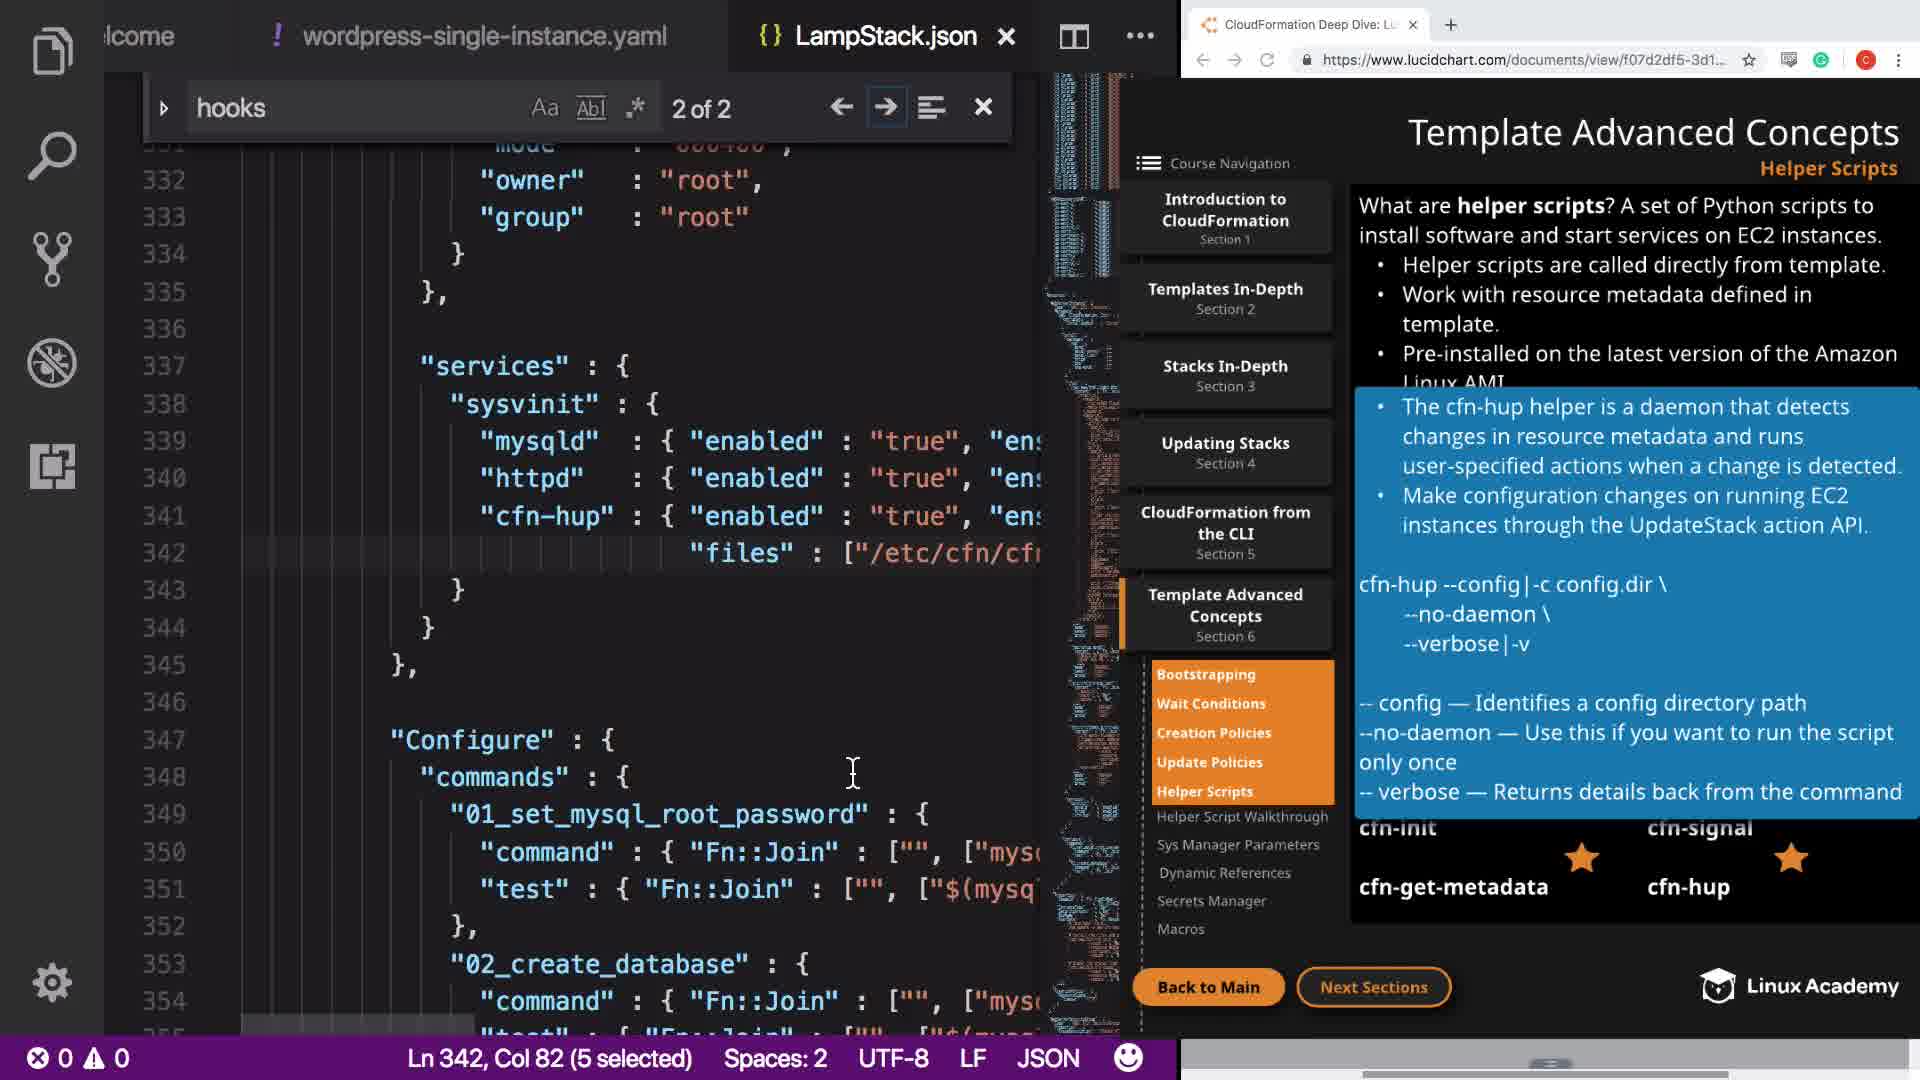Toggle regular expression search option
Viewport: 1920px width, 1080px height.
[635, 108]
